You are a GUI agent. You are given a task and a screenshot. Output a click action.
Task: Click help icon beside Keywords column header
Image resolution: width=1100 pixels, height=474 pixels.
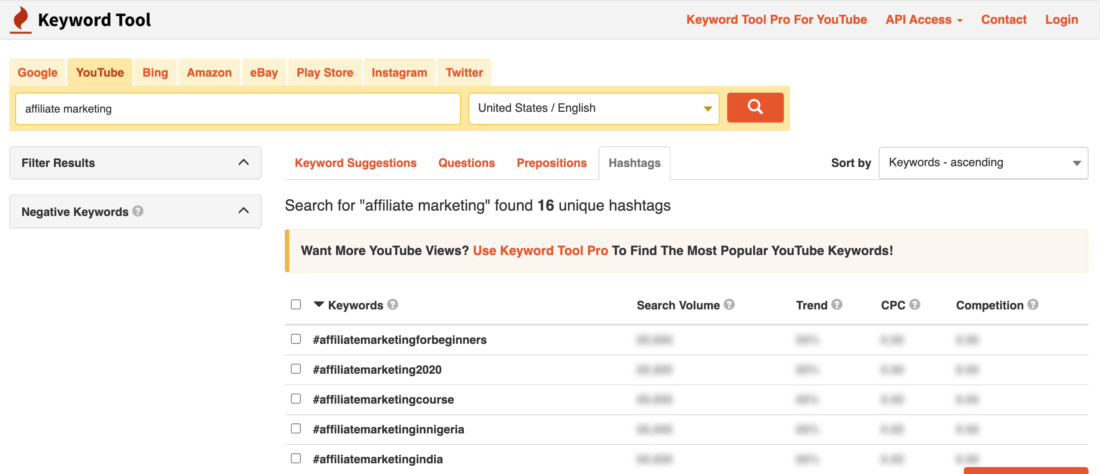tap(393, 305)
